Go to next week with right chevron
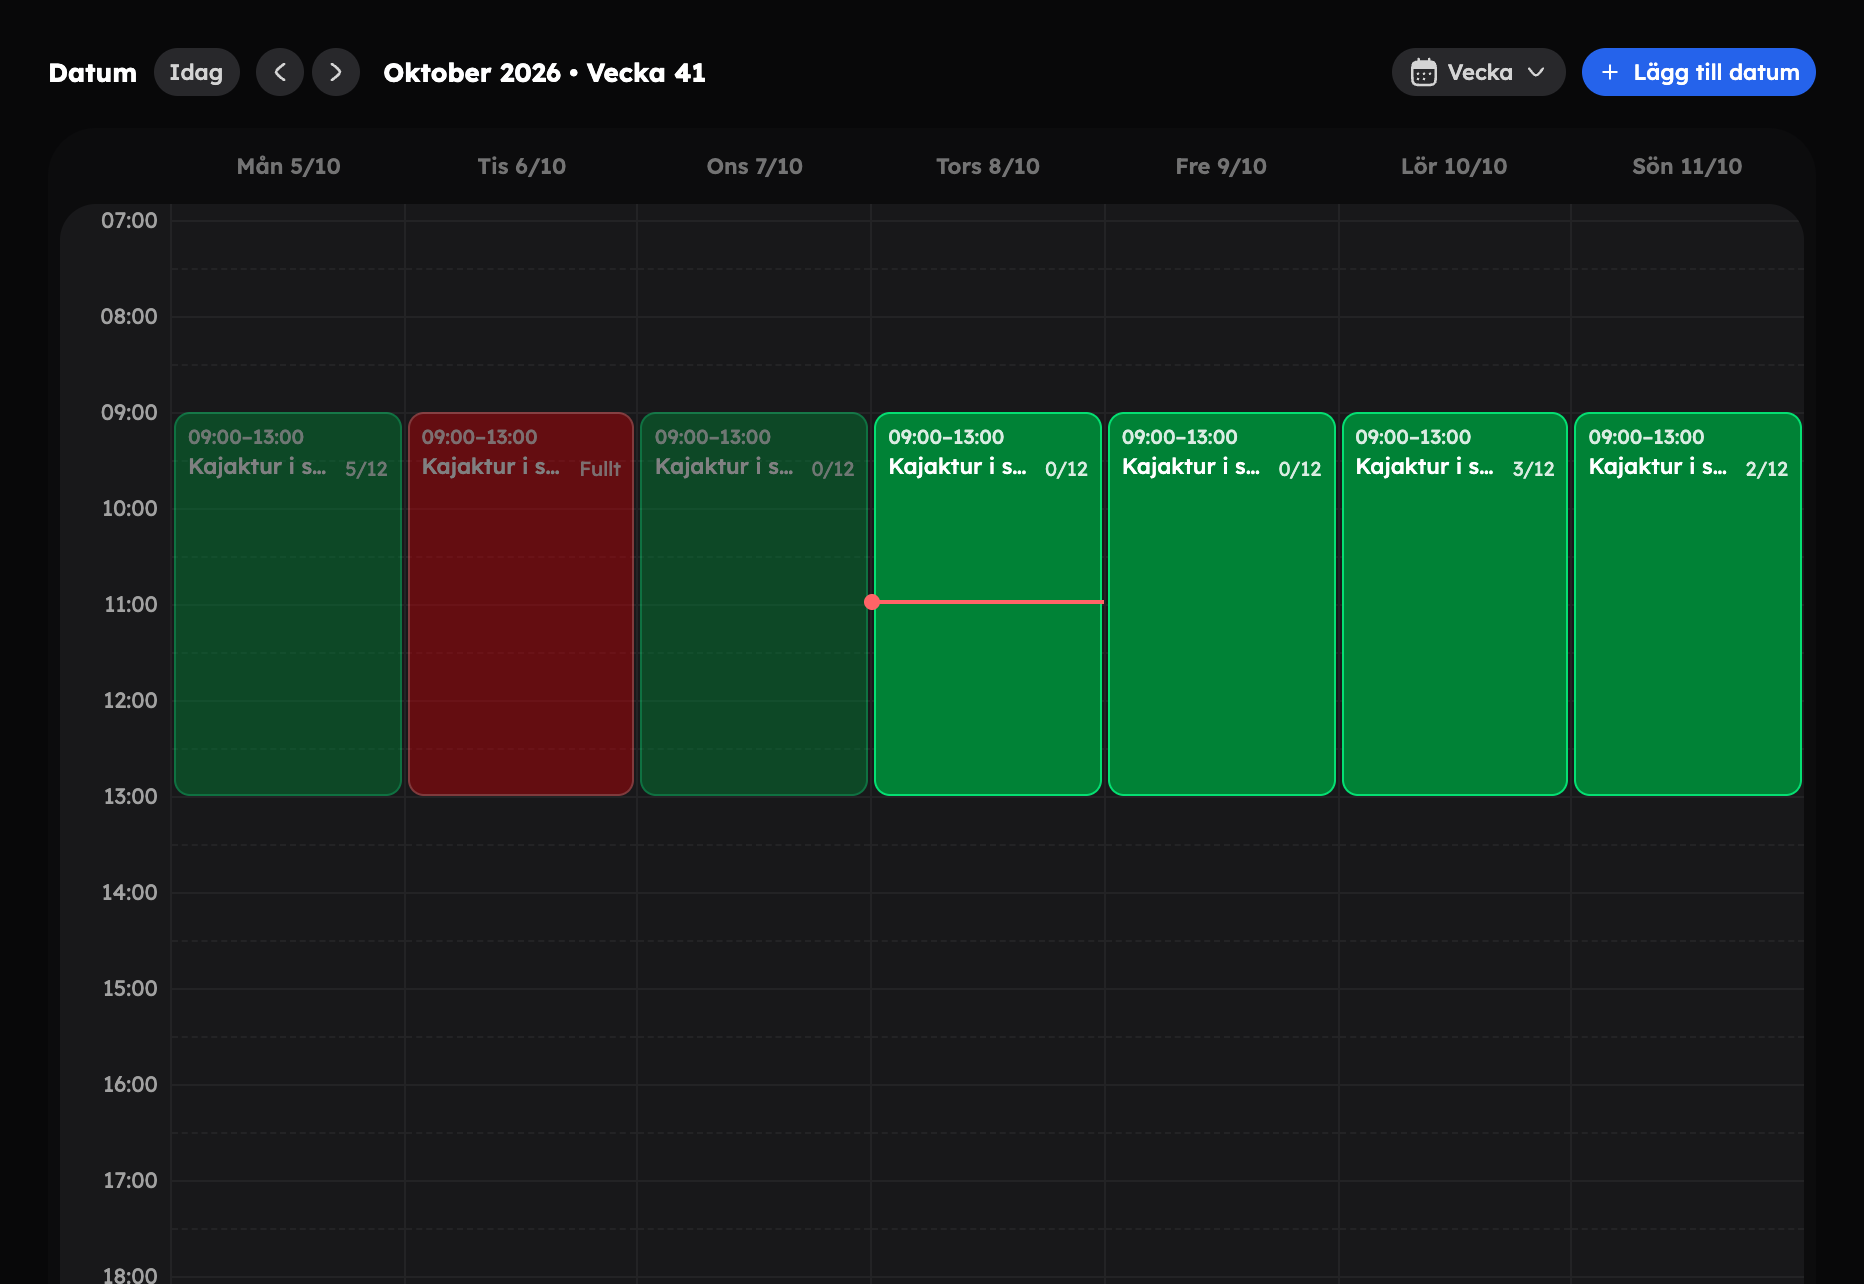 click(x=336, y=72)
